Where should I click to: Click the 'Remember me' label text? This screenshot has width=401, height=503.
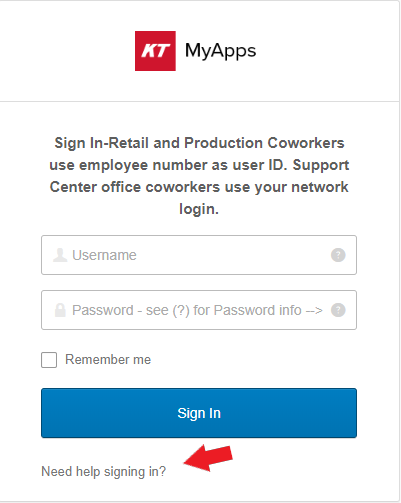108,360
